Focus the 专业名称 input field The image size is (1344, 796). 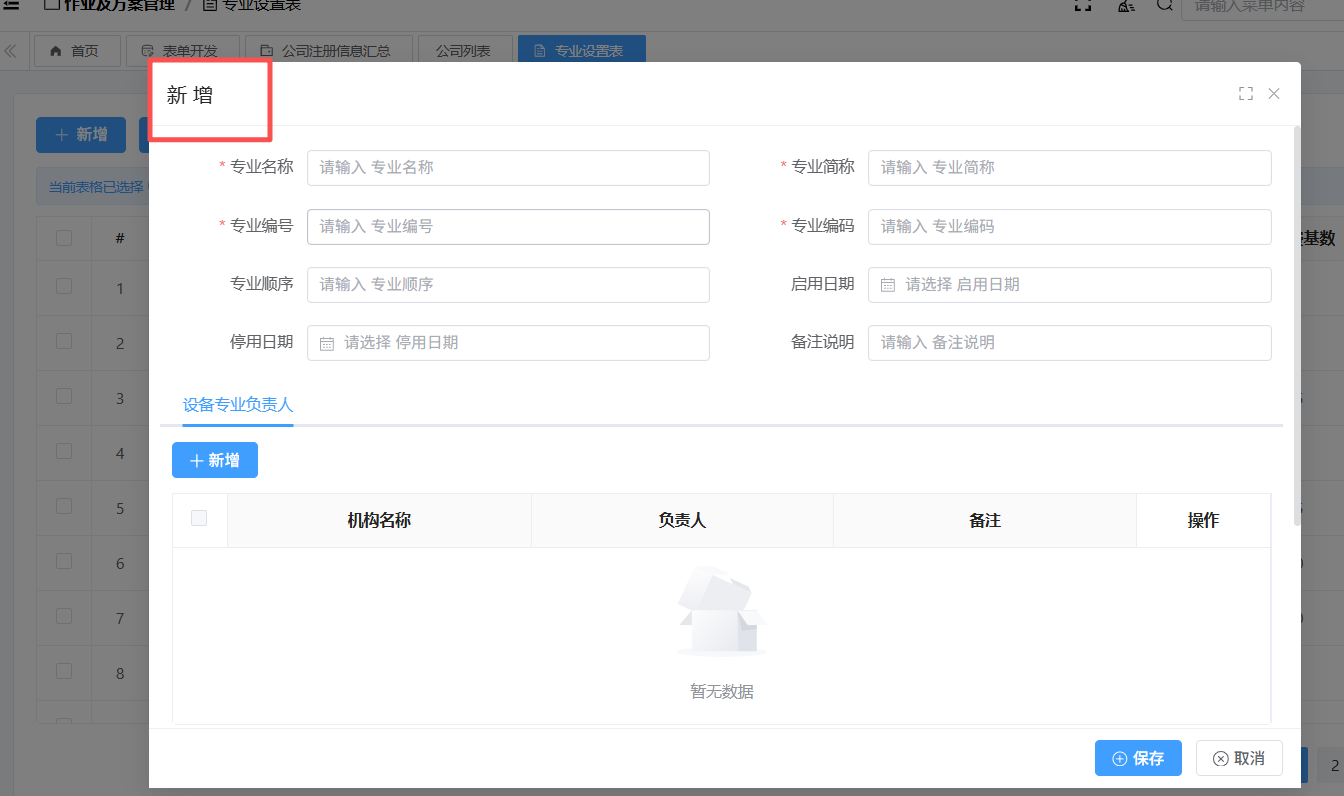508,168
